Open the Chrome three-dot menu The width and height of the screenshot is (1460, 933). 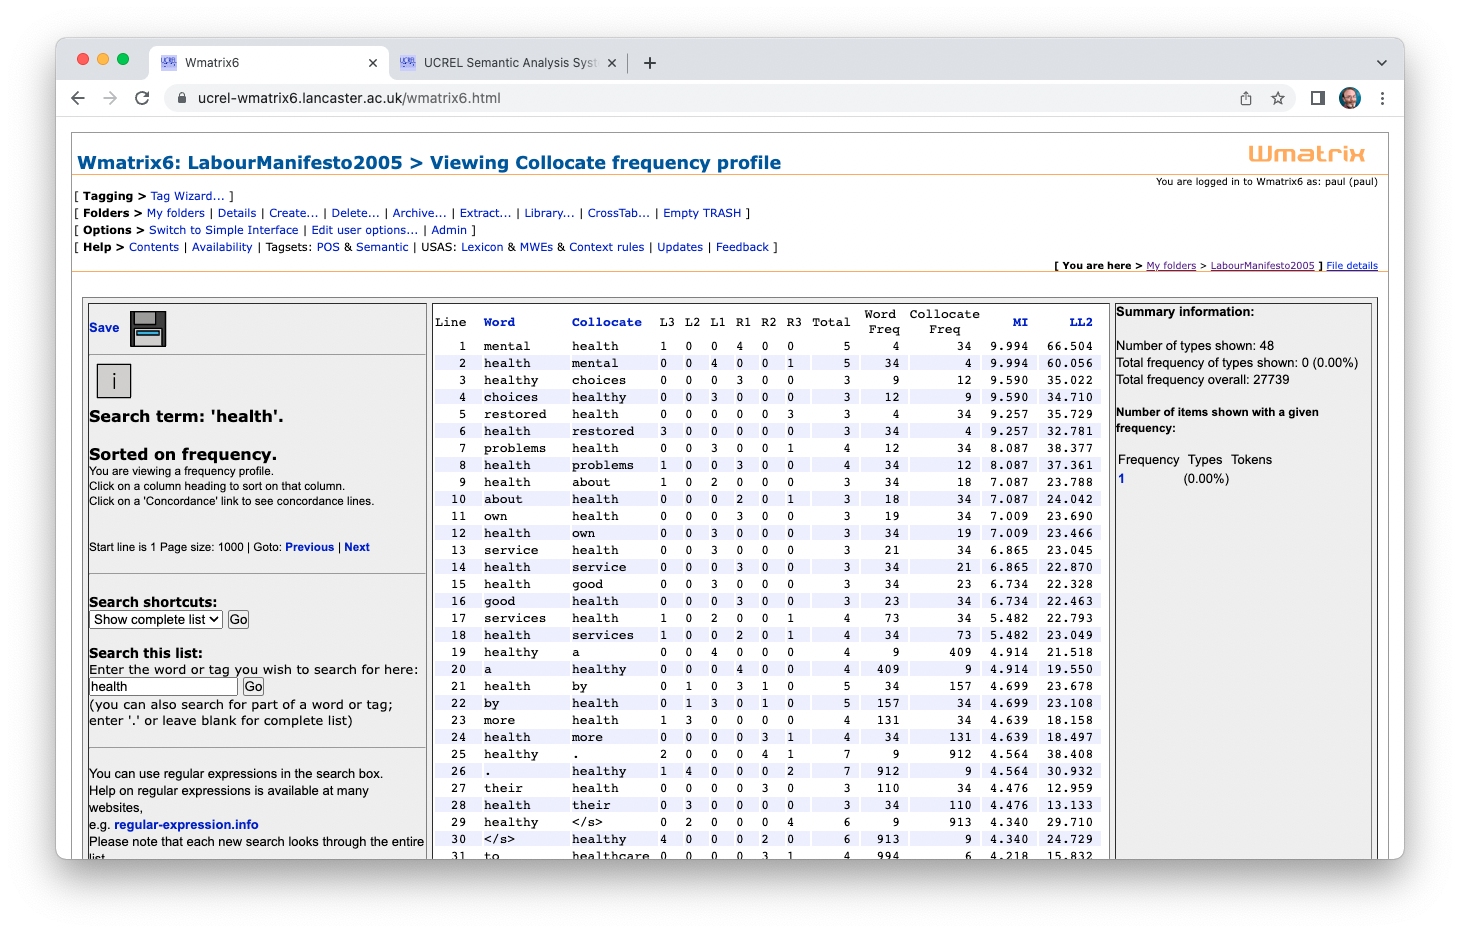click(x=1382, y=98)
